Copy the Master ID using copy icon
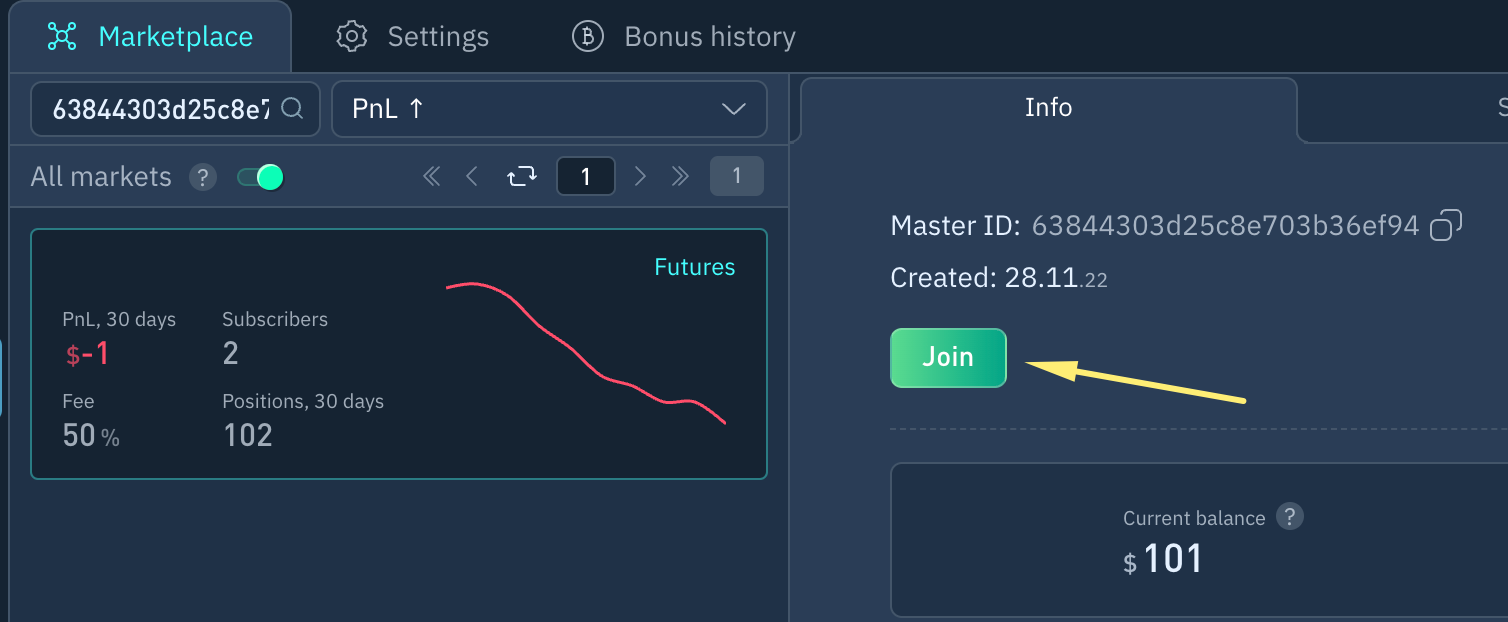The width and height of the screenshot is (1508, 622). (x=1445, y=226)
